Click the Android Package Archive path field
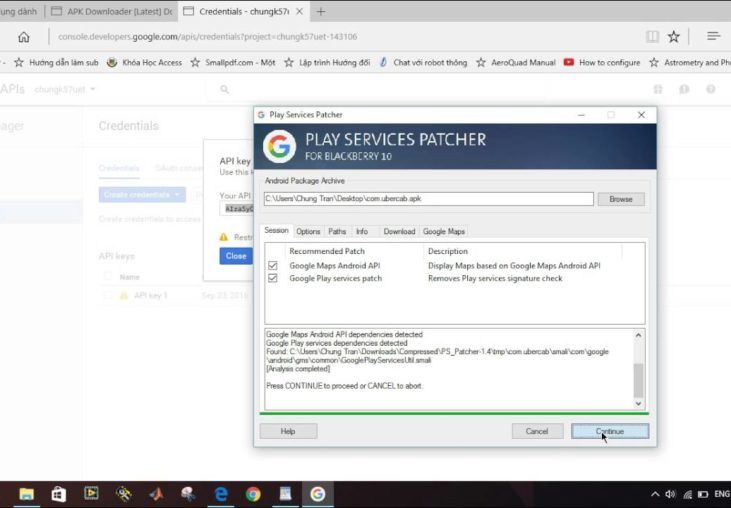The width and height of the screenshot is (731, 508). click(x=428, y=199)
